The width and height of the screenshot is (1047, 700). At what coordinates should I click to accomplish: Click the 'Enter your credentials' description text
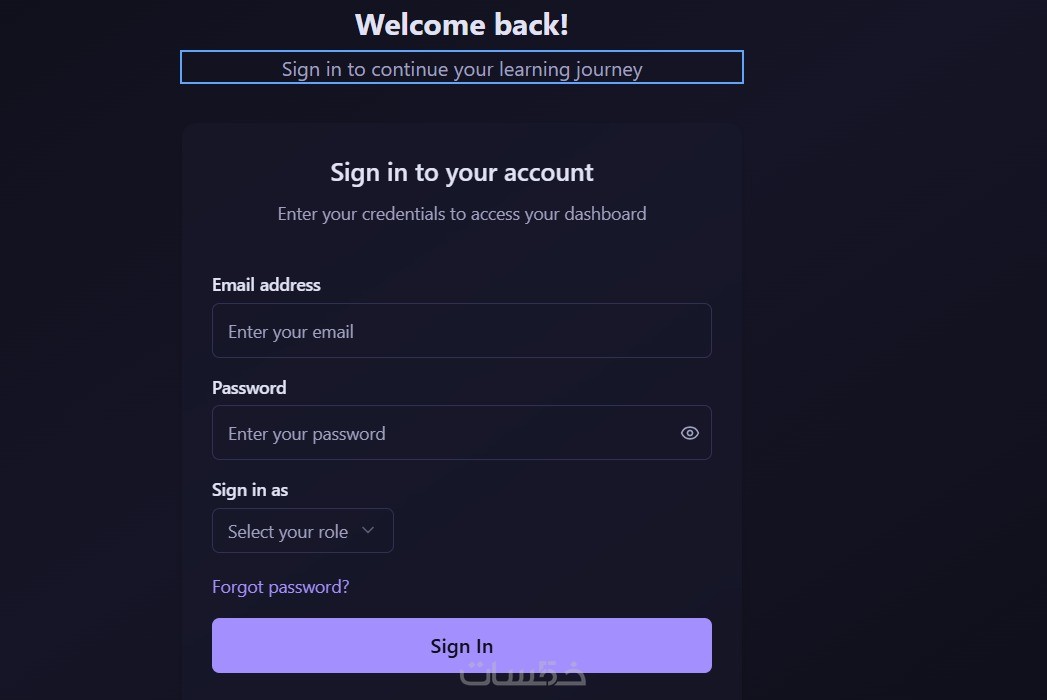(x=462, y=214)
